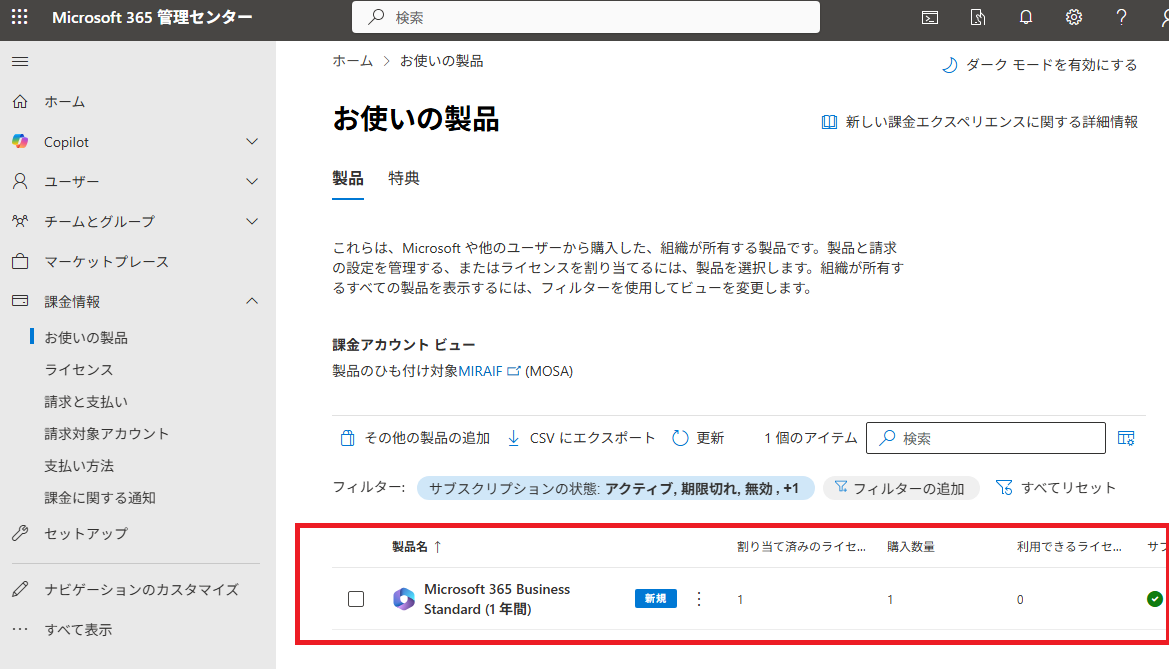1169x669 pixels.
Task: Open the Cloud Shell terminal icon
Action: point(930,17)
